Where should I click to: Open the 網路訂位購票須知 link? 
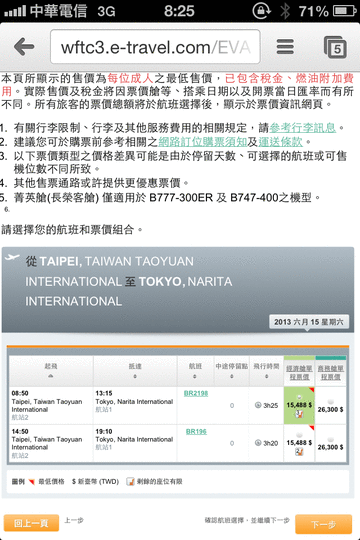pyautogui.click(x=203, y=142)
